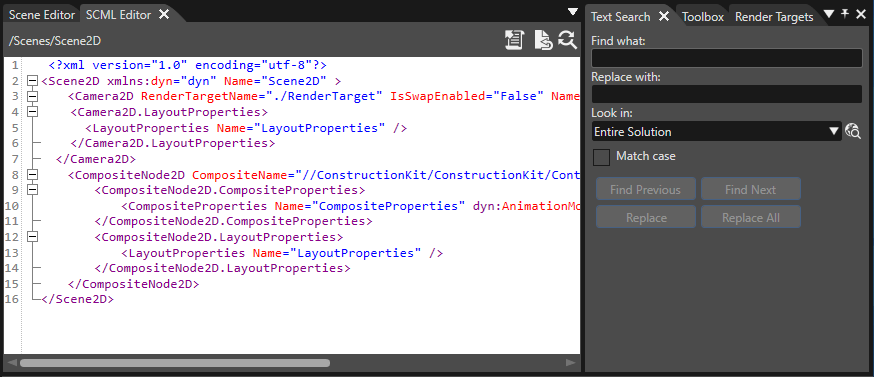Collapse the Scene2D node on line 2

point(32,81)
